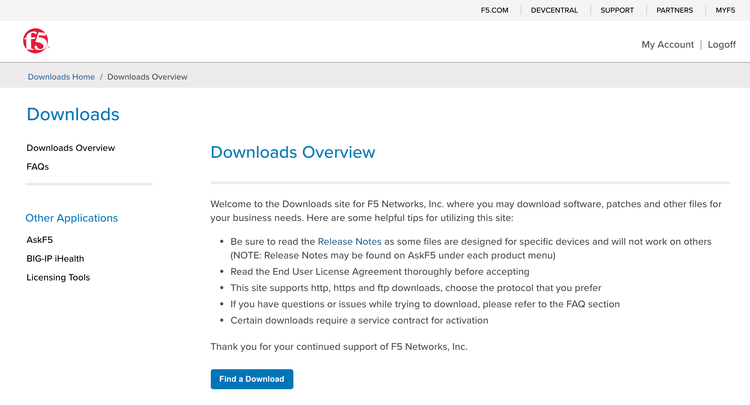Click the F5 logo
750x405 pixels.
[35, 41]
